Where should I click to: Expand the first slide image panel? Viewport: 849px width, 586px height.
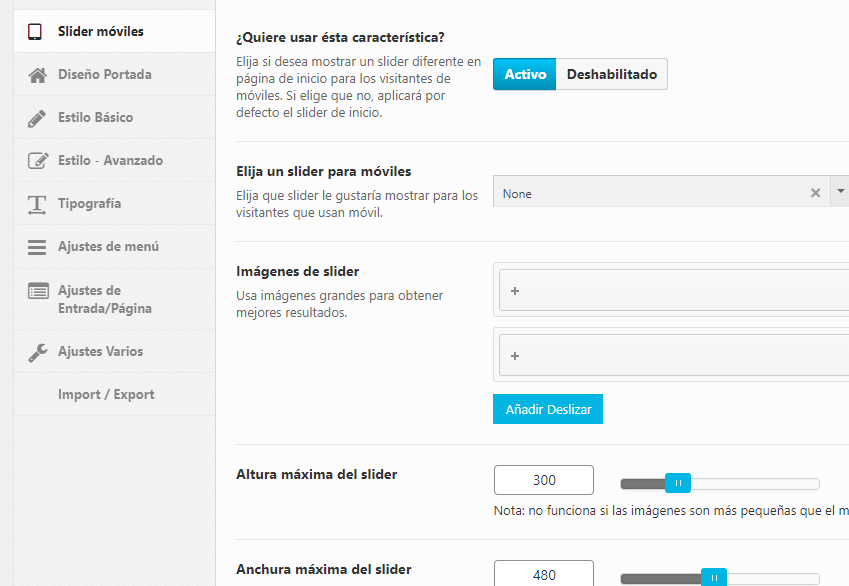pos(674,291)
